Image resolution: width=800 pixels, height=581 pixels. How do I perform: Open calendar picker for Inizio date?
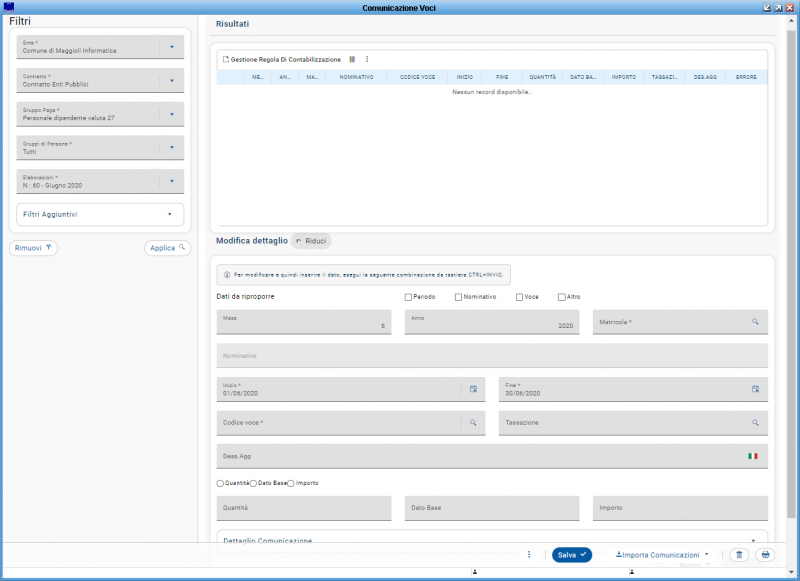tap(474, 389)
